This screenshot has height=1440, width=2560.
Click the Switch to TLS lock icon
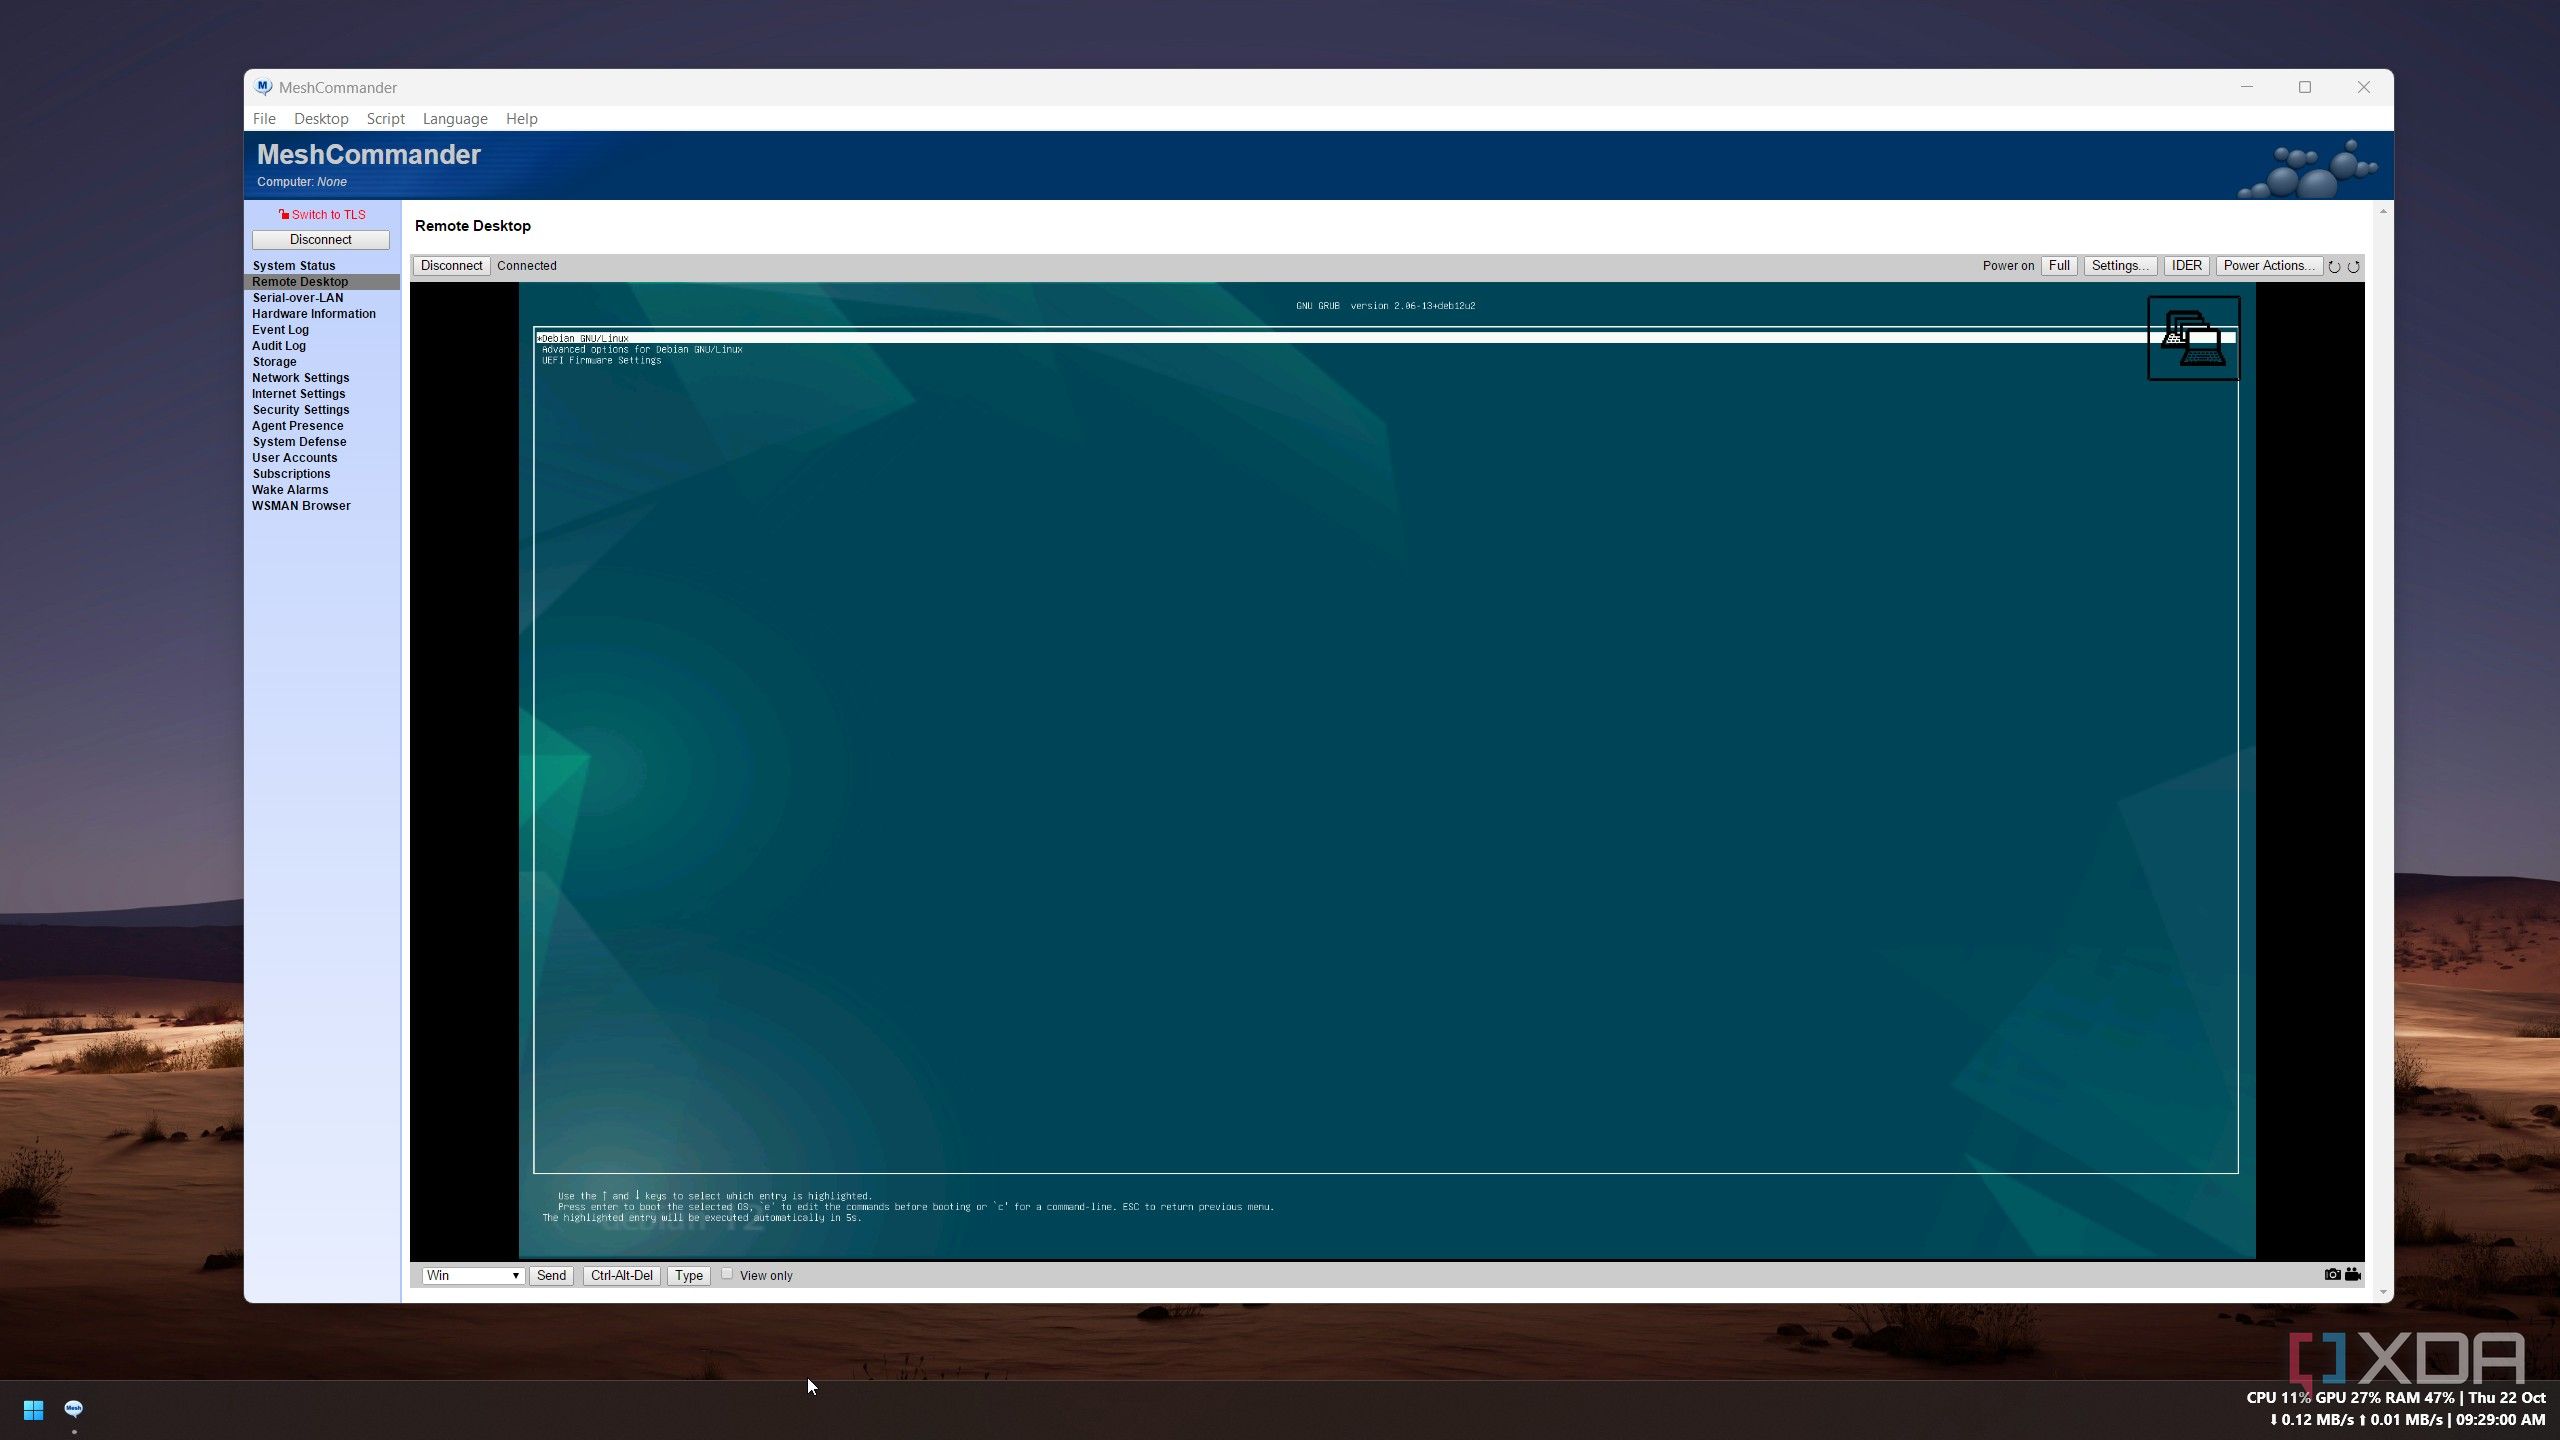[x=284, y=214]
